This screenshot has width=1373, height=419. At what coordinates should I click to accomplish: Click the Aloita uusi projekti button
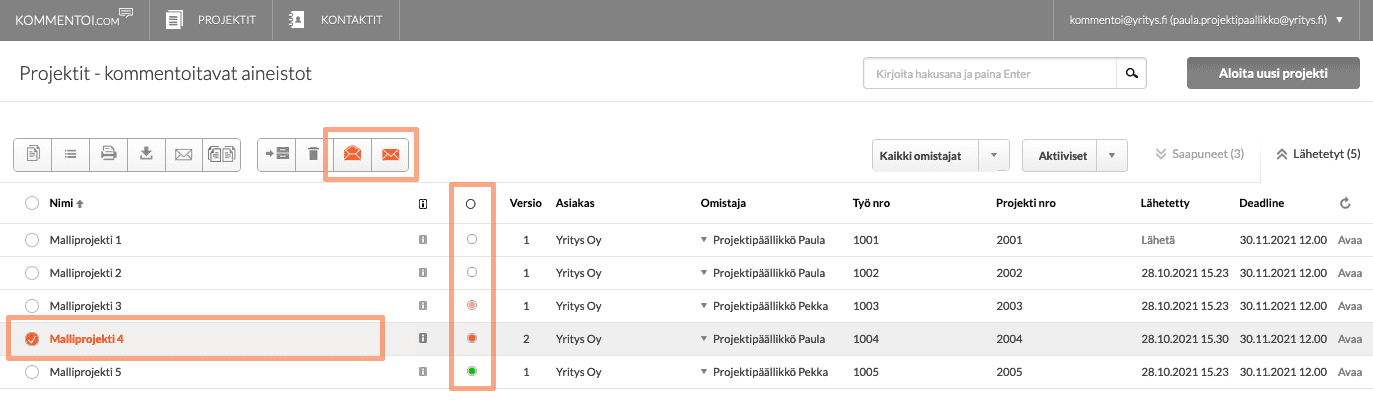1272,74
